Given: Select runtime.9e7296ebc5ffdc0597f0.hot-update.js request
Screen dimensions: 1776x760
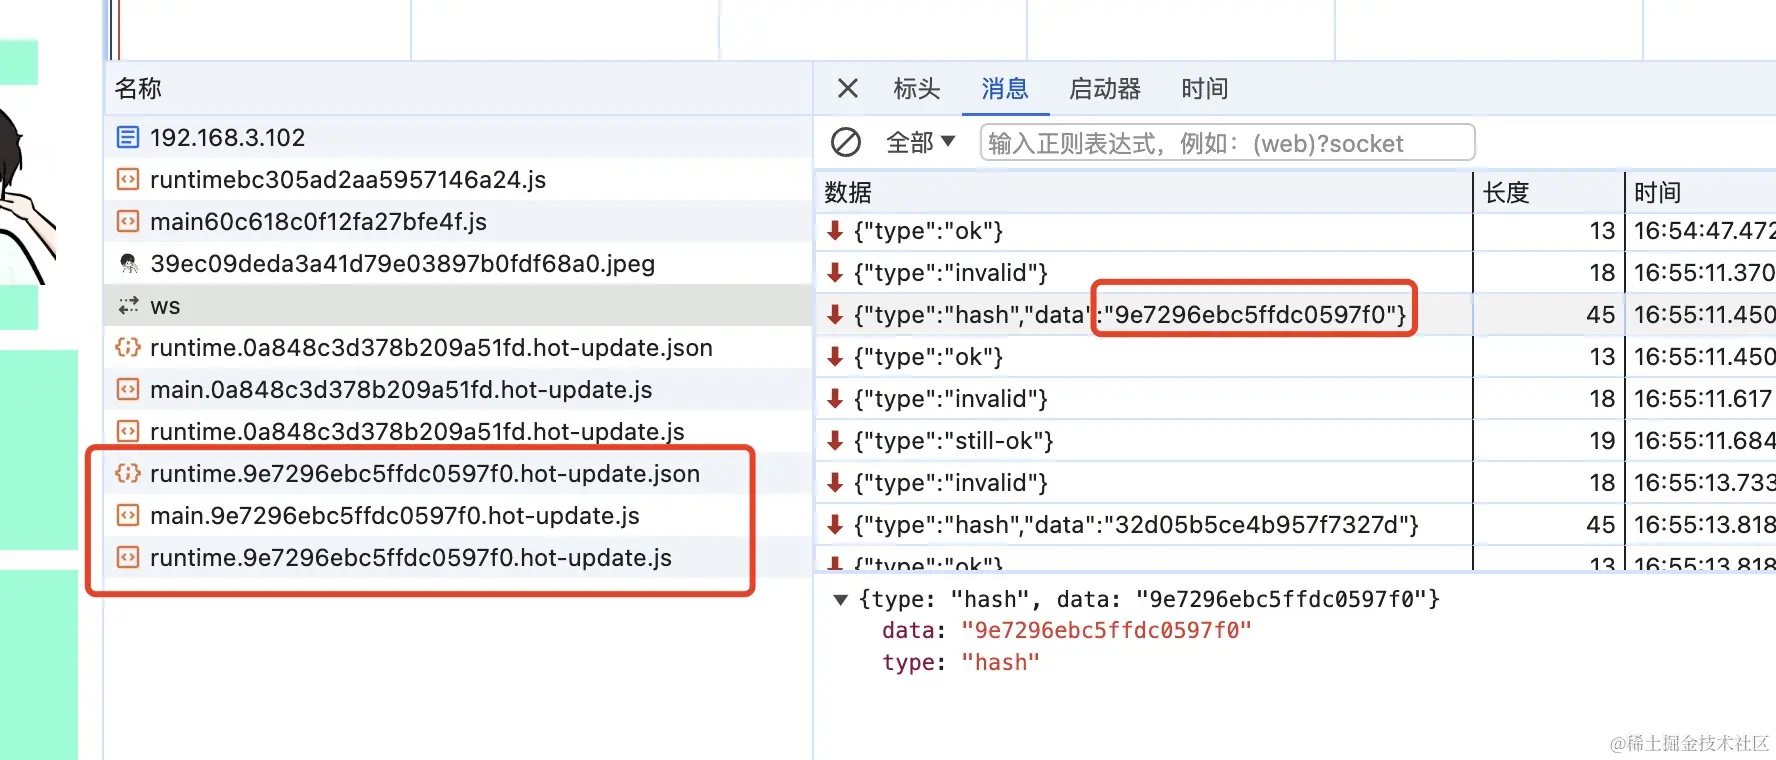Looking at the screenshot, I should click(458, 557).
